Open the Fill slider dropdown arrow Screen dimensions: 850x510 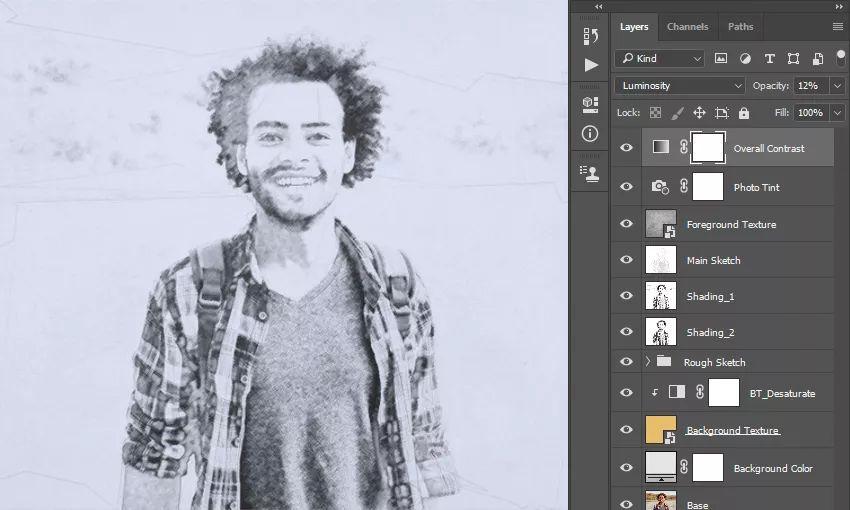pyautogui.click(x=838, y=113)
